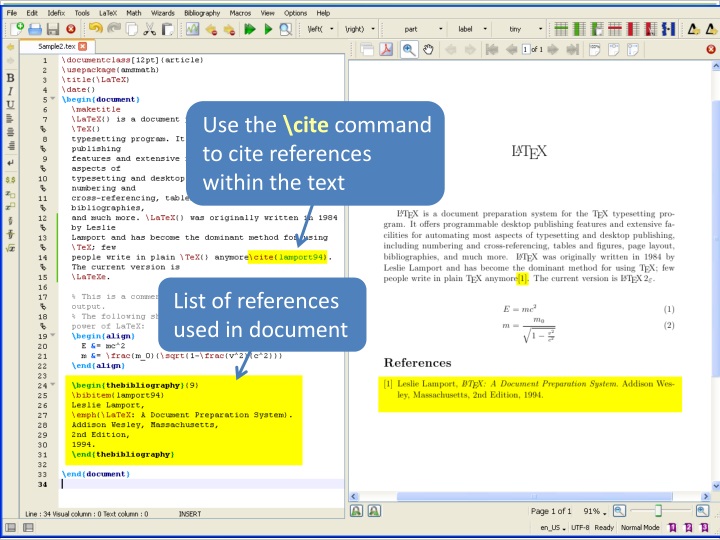Redo the last undone edit
Screen dimensions: 720x540
point(113,29)
